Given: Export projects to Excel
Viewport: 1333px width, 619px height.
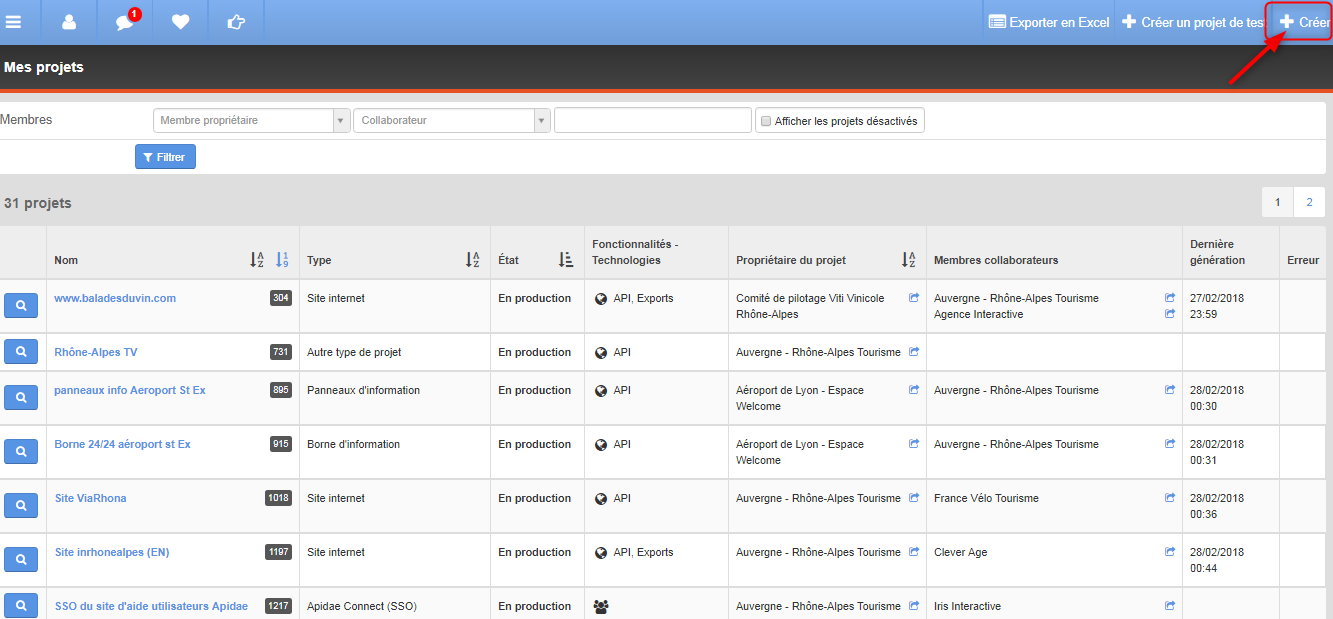Looking at the screenshot, I should pyautogui.click(x=1049, y=22).
